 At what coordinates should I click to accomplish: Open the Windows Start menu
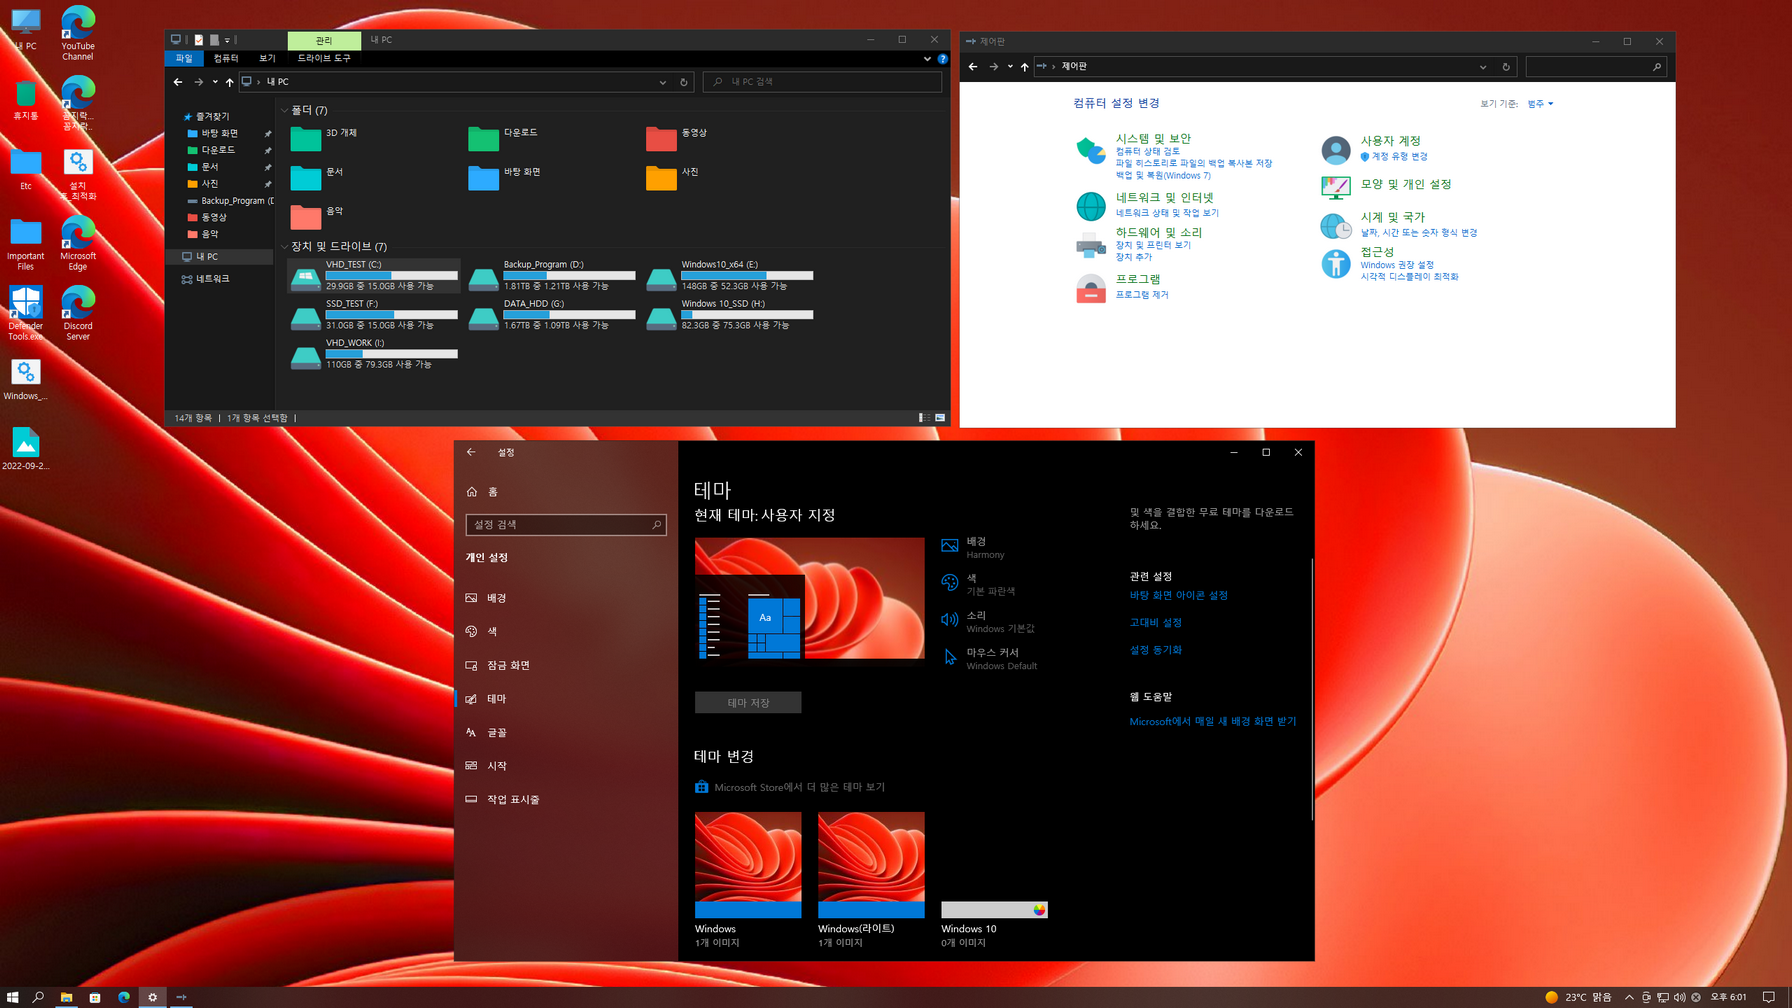pyautogui.click(x=12, y=997)
